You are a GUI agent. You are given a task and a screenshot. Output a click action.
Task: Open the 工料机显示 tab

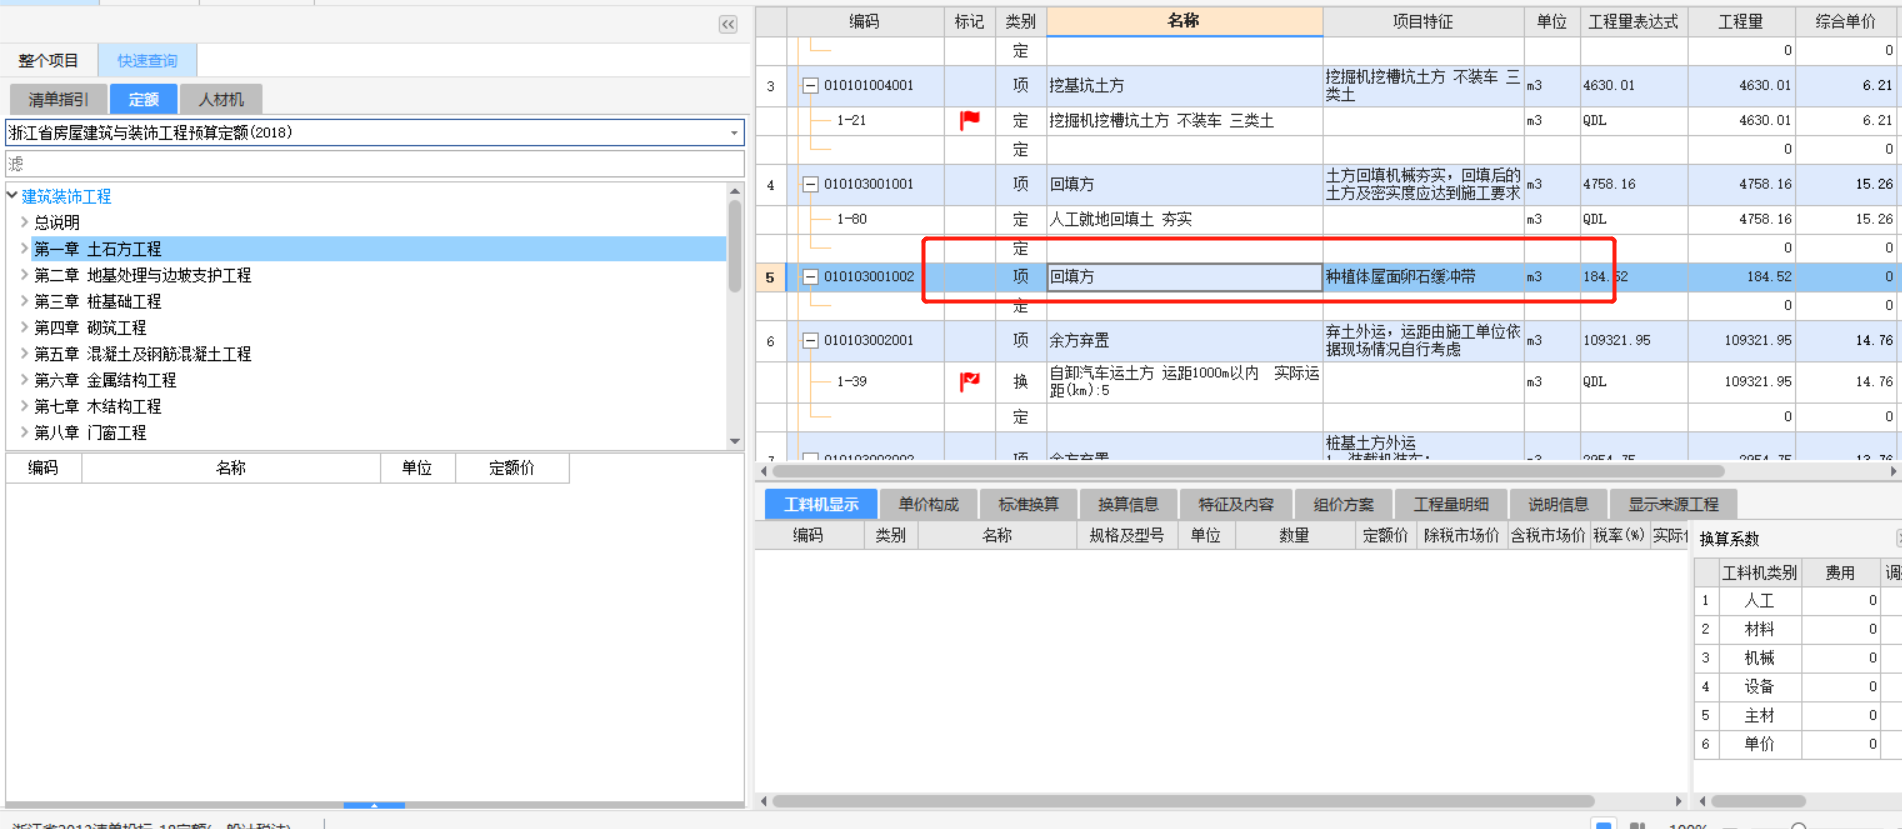click(821, 504)
